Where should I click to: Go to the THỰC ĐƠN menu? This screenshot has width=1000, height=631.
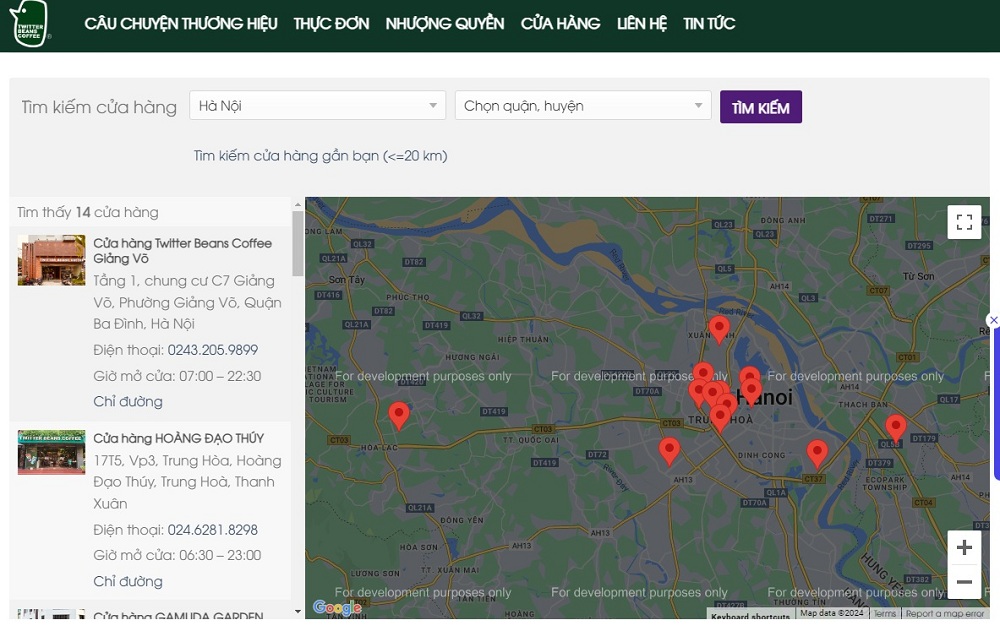(x=331, y=24)
